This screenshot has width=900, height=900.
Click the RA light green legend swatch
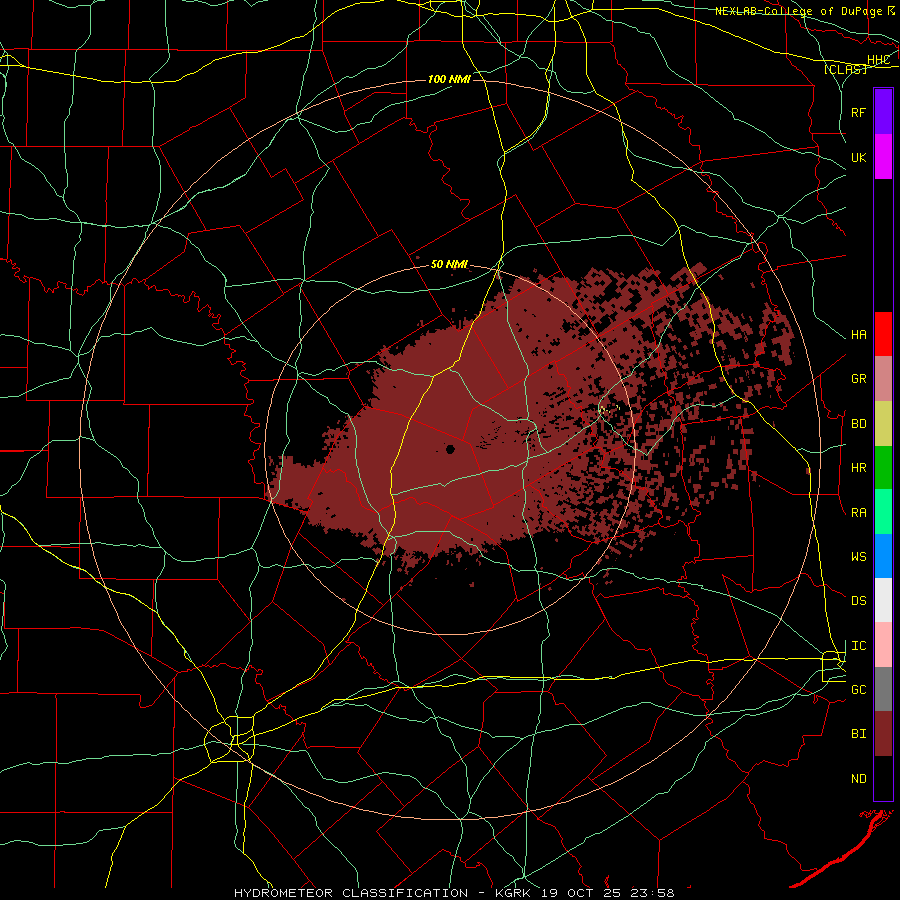tap(883, 512)
